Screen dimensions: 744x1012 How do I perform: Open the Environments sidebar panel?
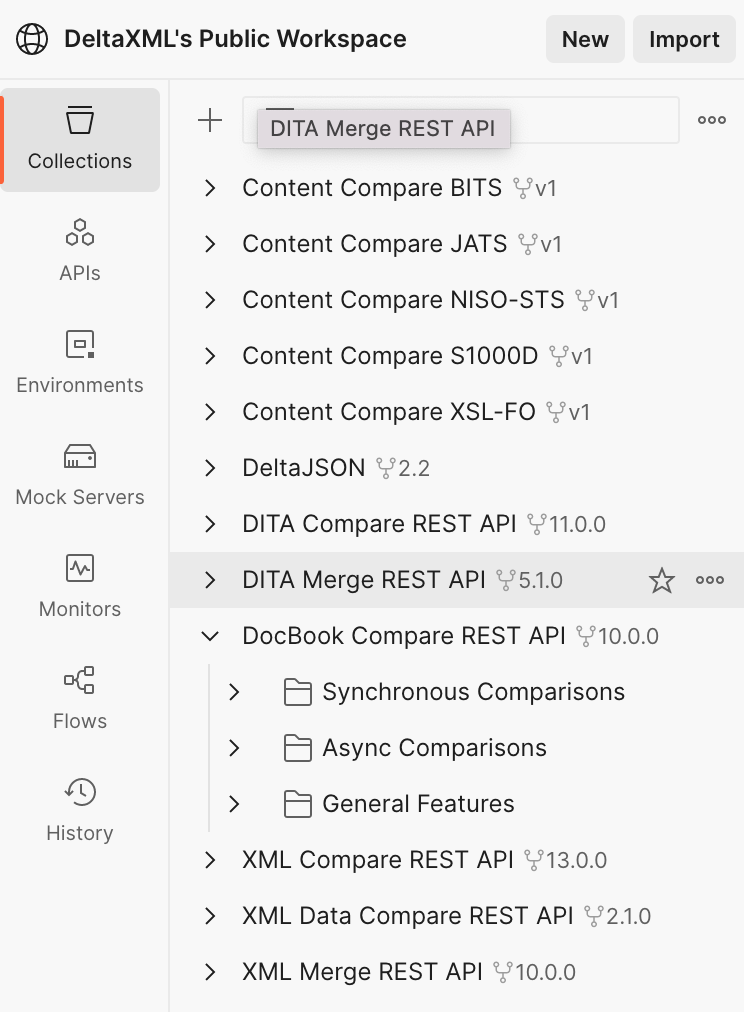click(80, 362)
